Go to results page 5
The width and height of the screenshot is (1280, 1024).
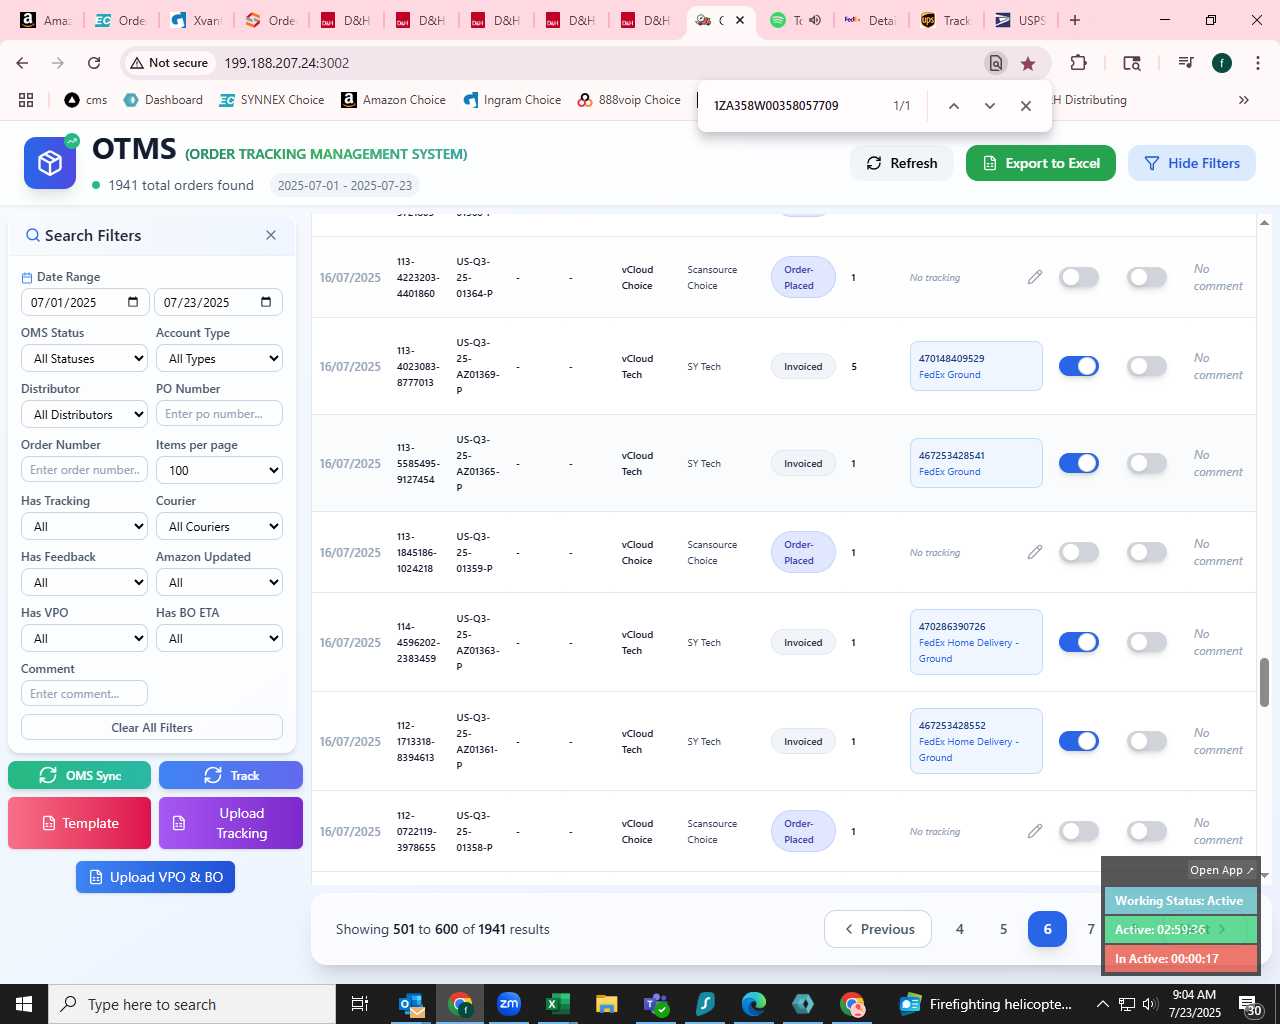pyautogui.click(x=1003, y=929)
